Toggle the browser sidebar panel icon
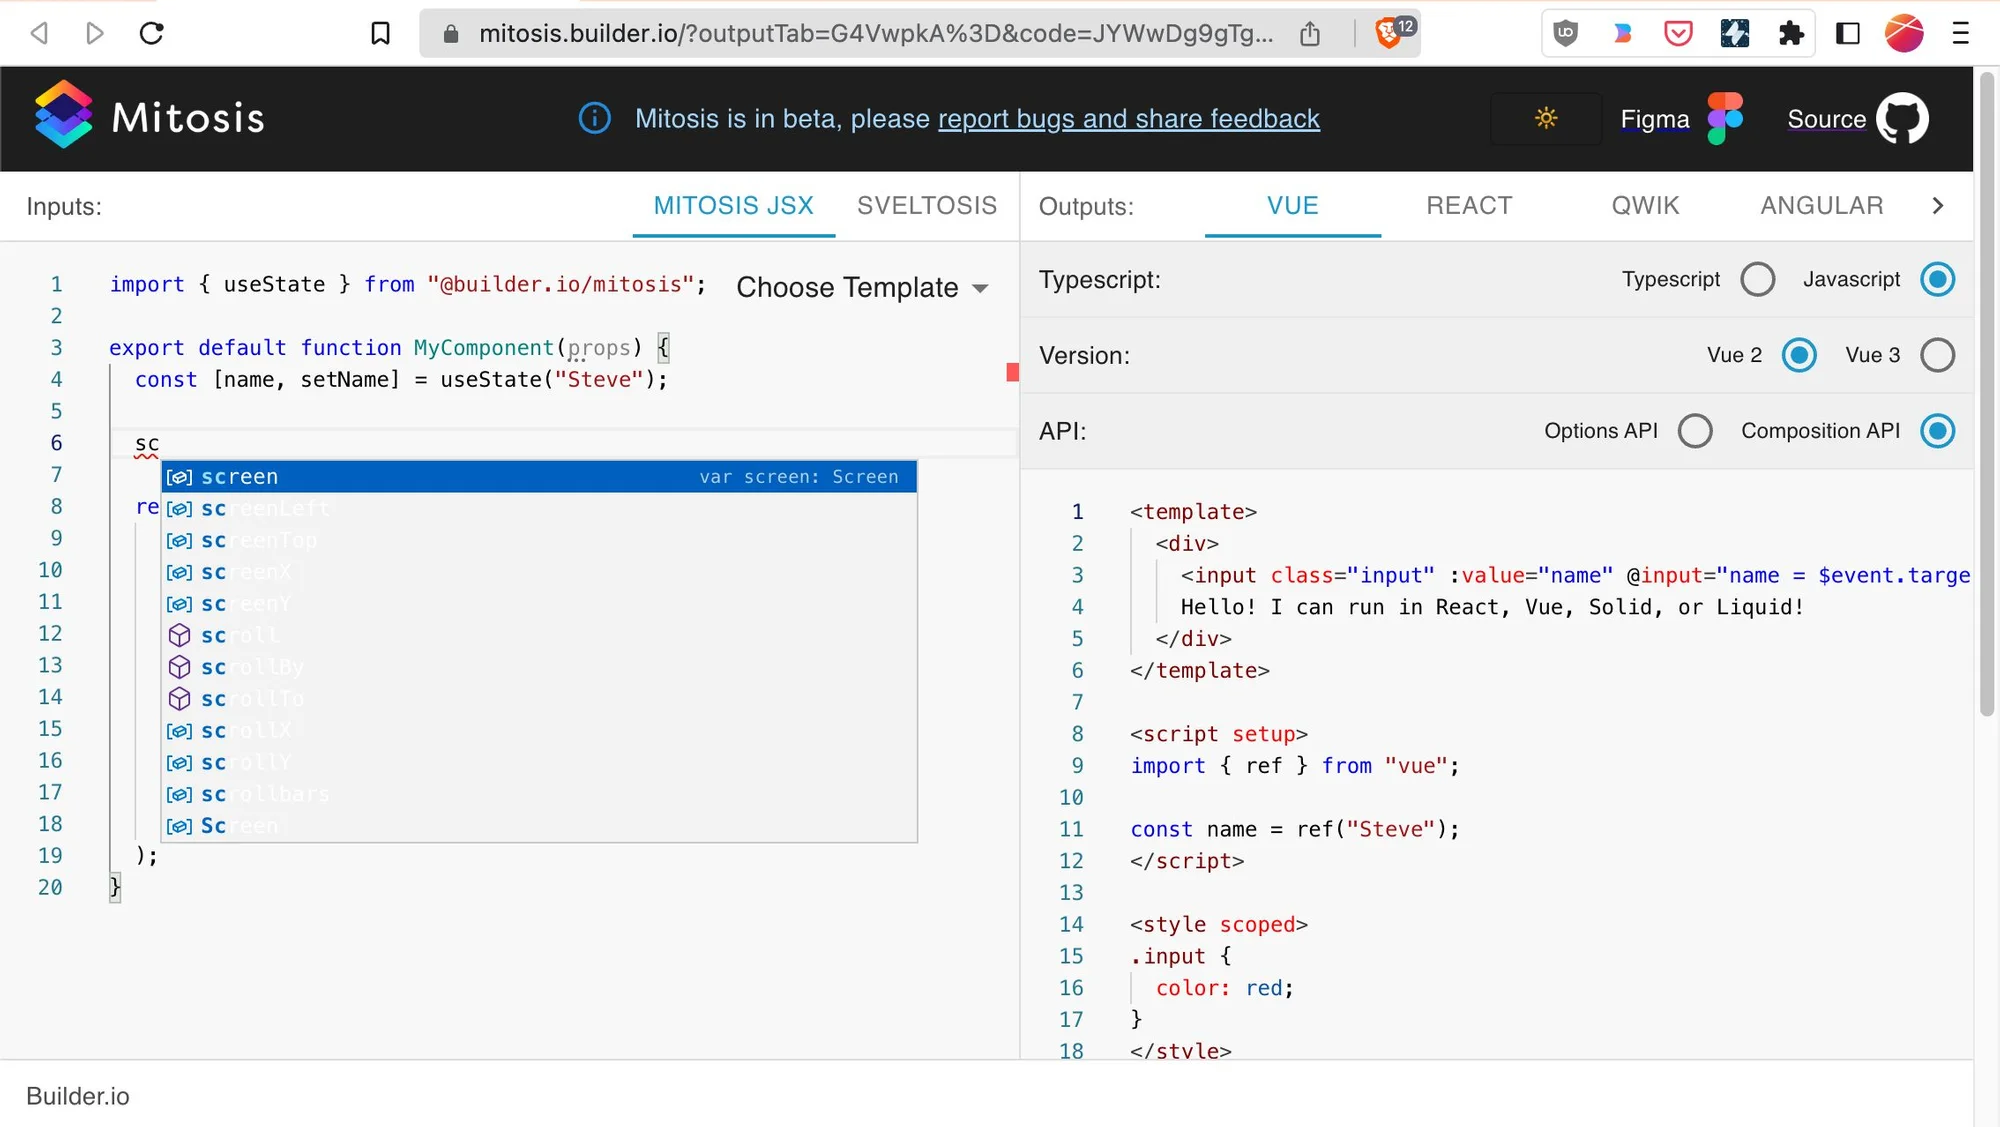2000x1127 pixels. tap(1848, 34)
